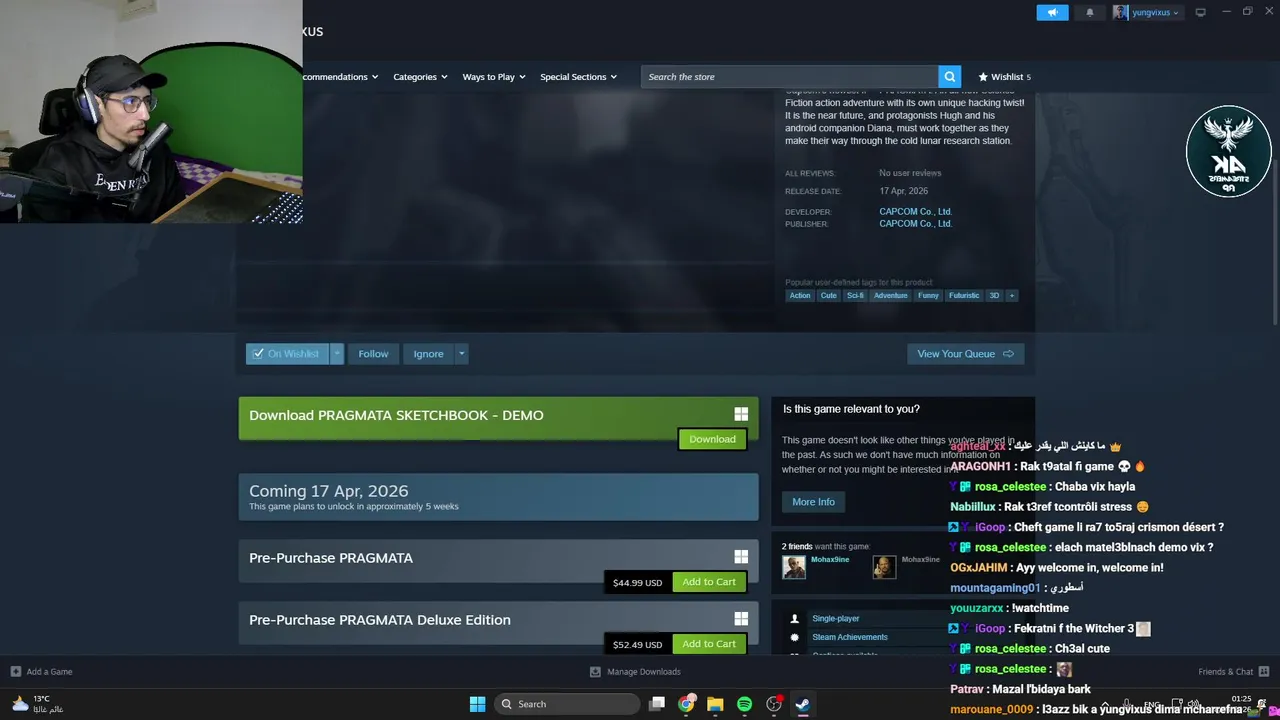Open the second Mohax9ine friend avatar
The width and height of the screenshot is (1280, 720).
tap(884, 567)
